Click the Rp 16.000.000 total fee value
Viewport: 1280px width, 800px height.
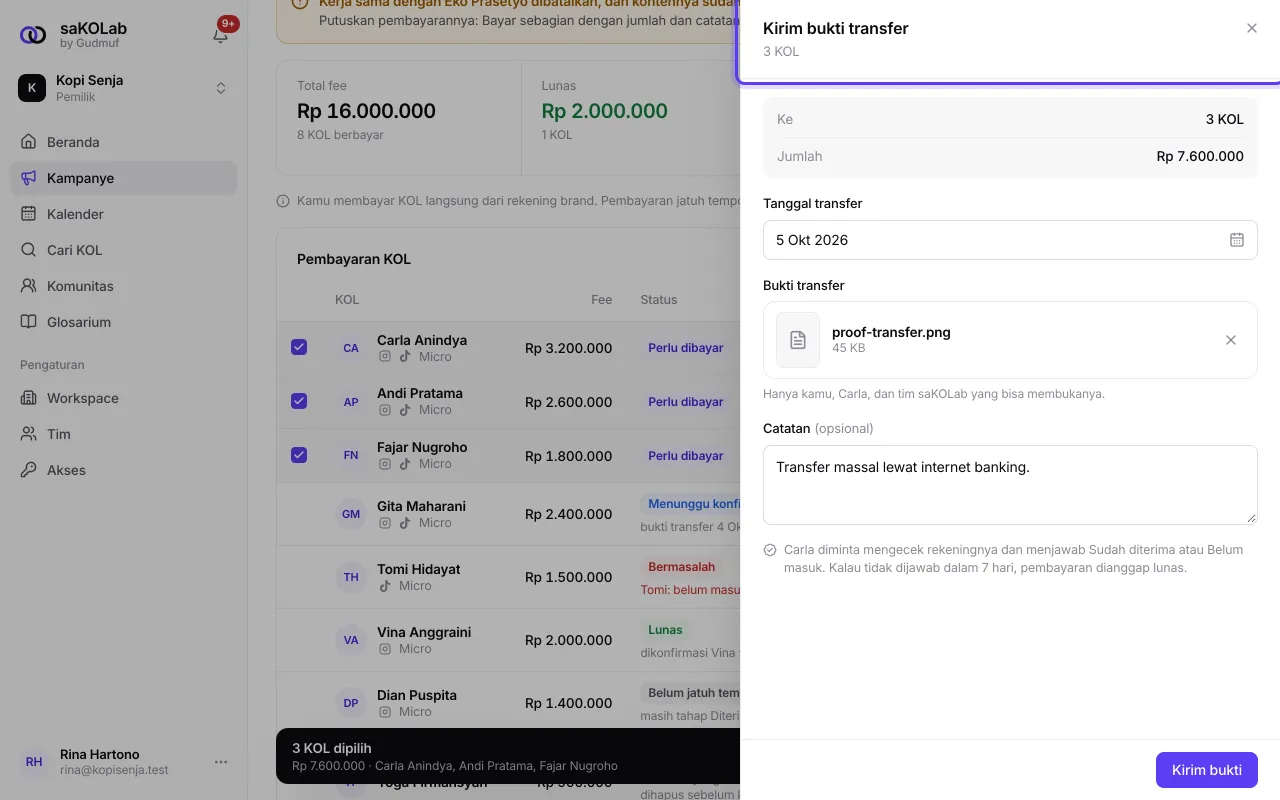(366, 111)
